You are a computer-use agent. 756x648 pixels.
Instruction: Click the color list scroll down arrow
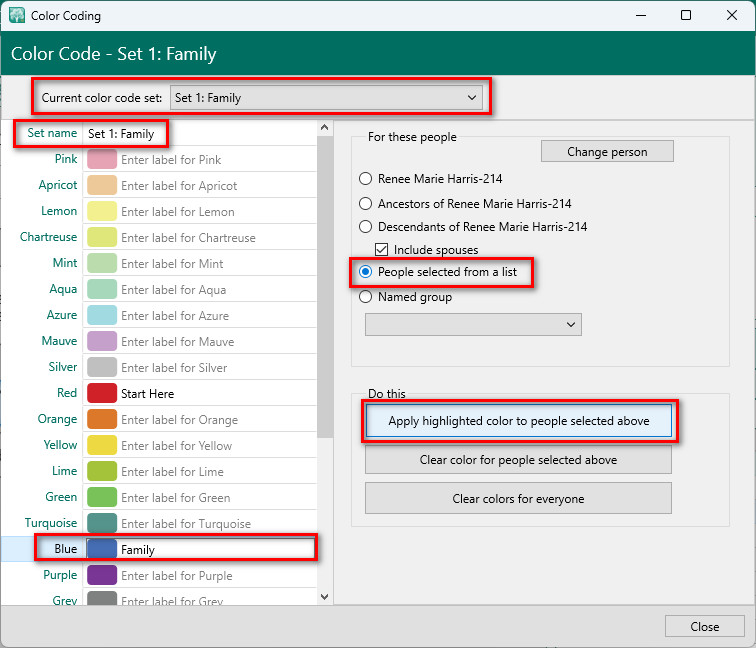(x=324, y=597)
